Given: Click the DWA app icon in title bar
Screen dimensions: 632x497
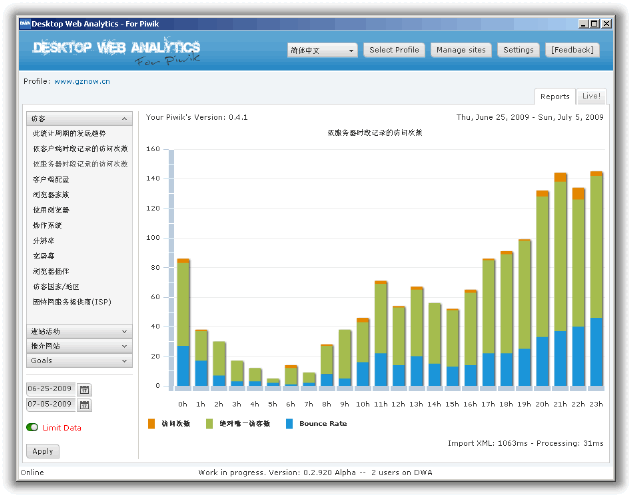Looking at the screenshot, I should point(25,24).
